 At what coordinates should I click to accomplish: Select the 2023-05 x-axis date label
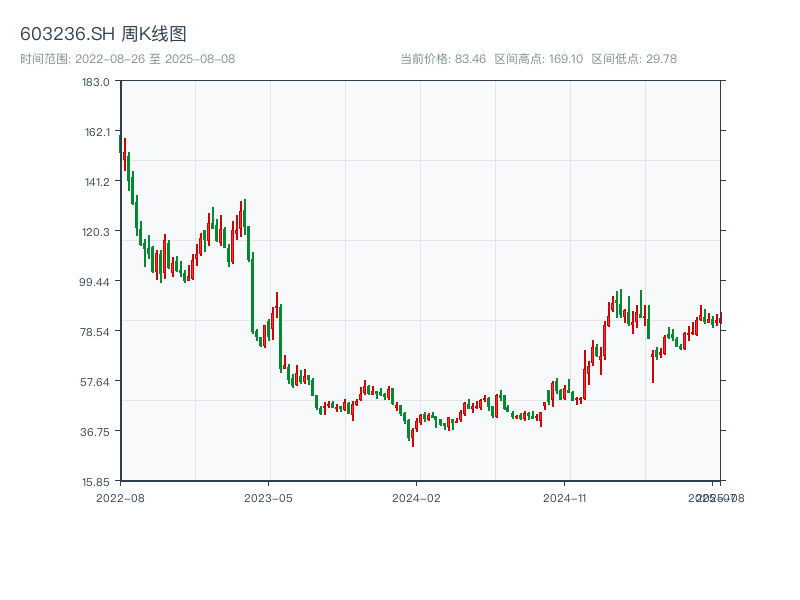pyautogui.click(x=268, y=497)
